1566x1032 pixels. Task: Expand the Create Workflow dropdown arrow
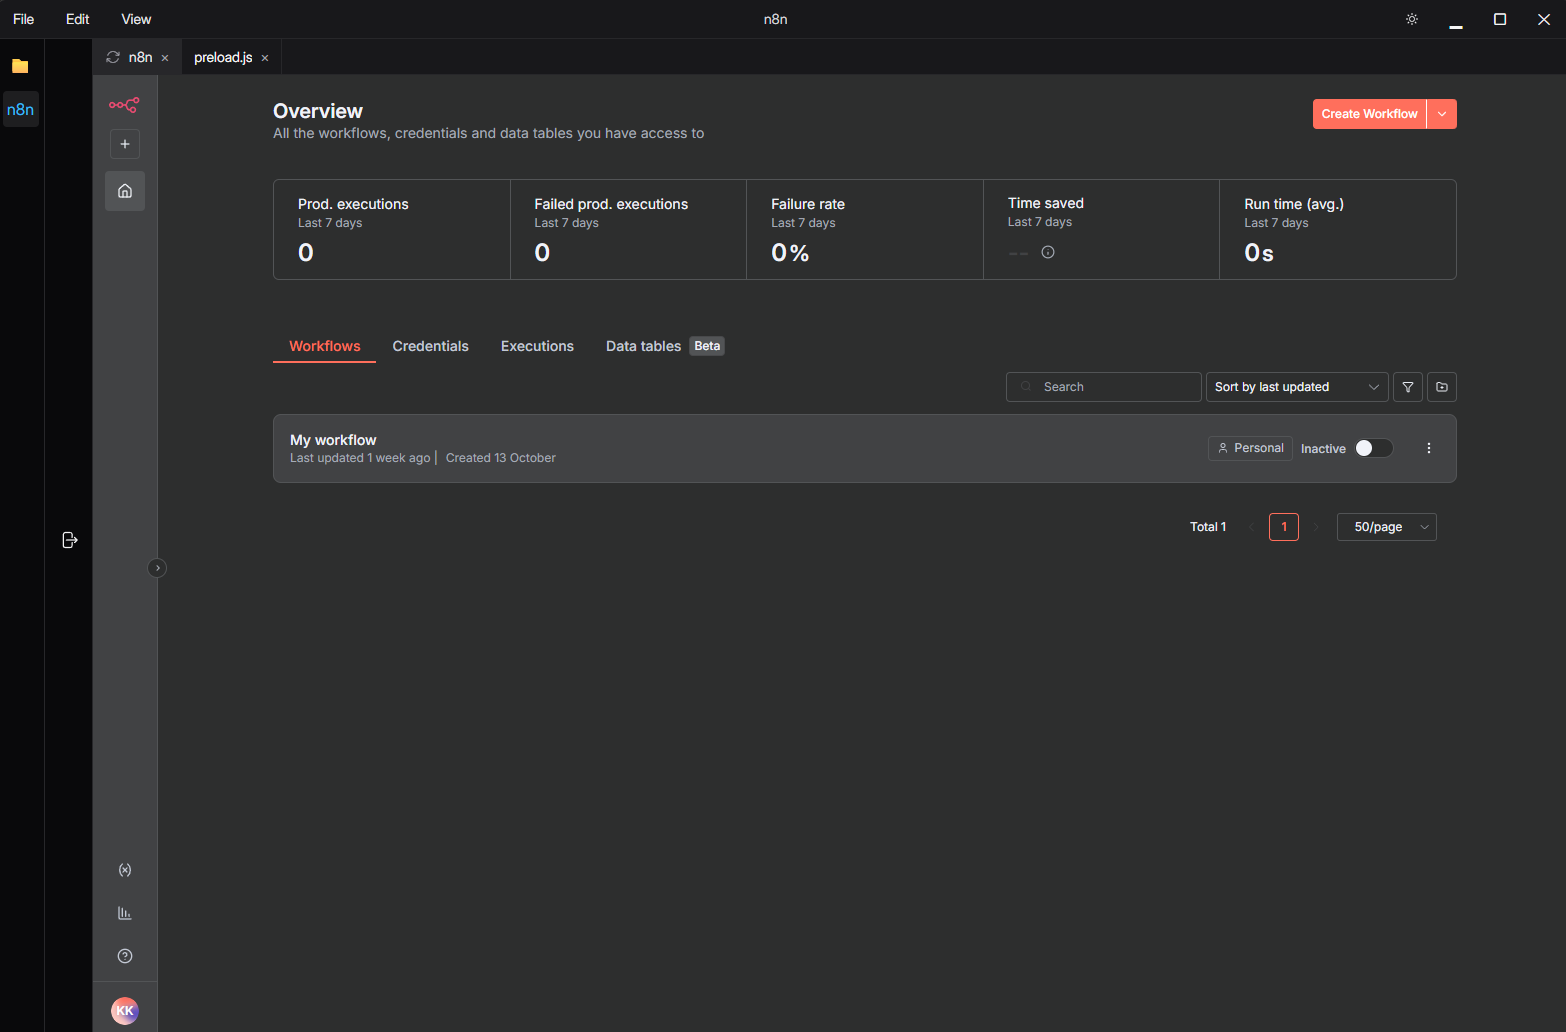[x=1442, y=114]
